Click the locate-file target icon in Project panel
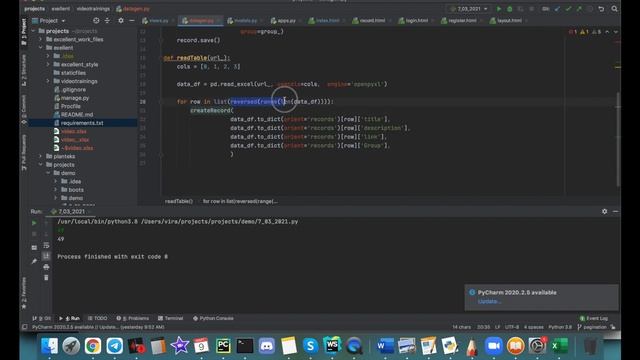This screenshot has height=360, width=640. click(x=96, y=20)
